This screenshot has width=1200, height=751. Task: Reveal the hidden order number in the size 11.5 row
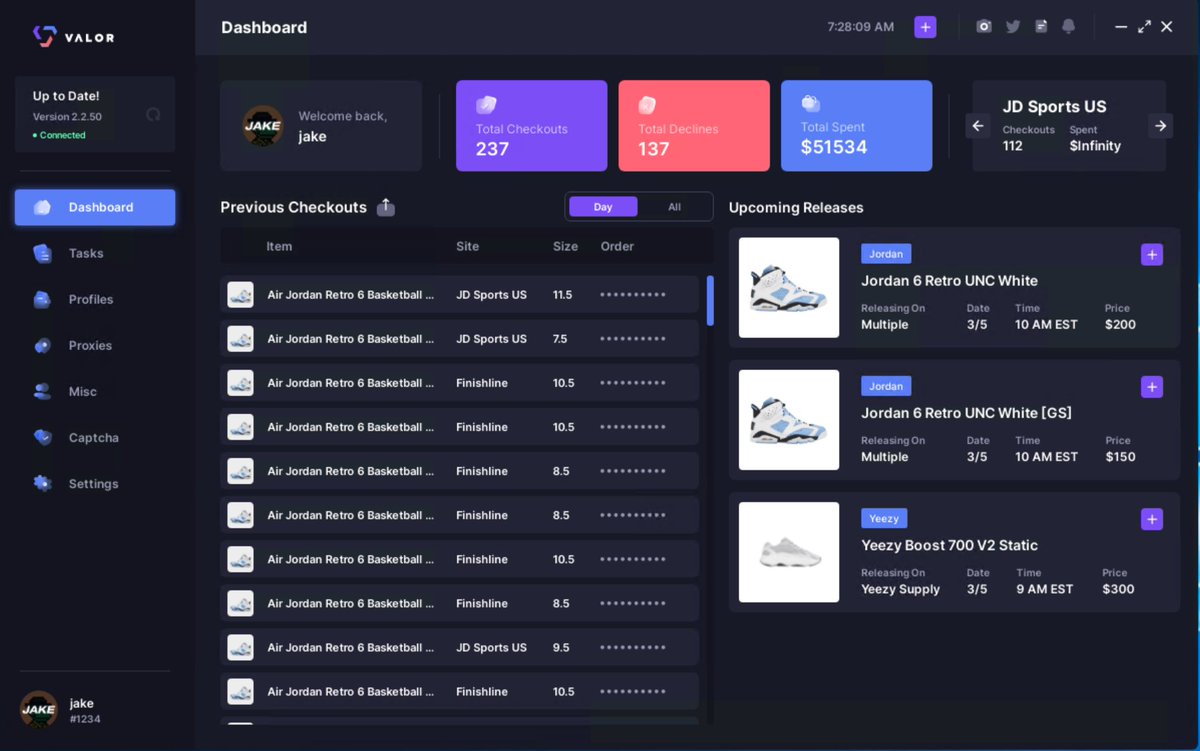click(633, 295)
